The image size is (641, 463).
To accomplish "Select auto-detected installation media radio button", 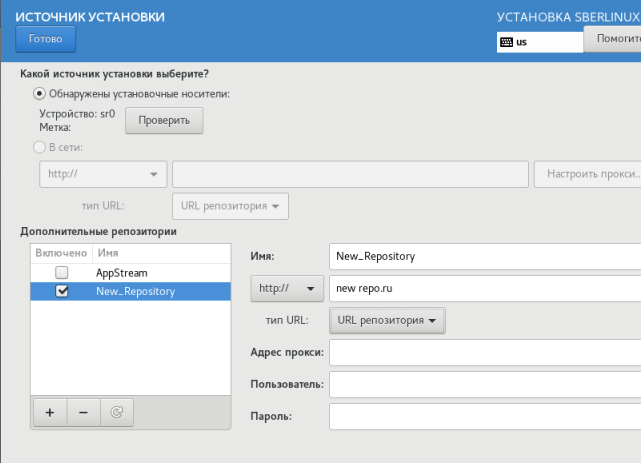I will click(40, 94).
